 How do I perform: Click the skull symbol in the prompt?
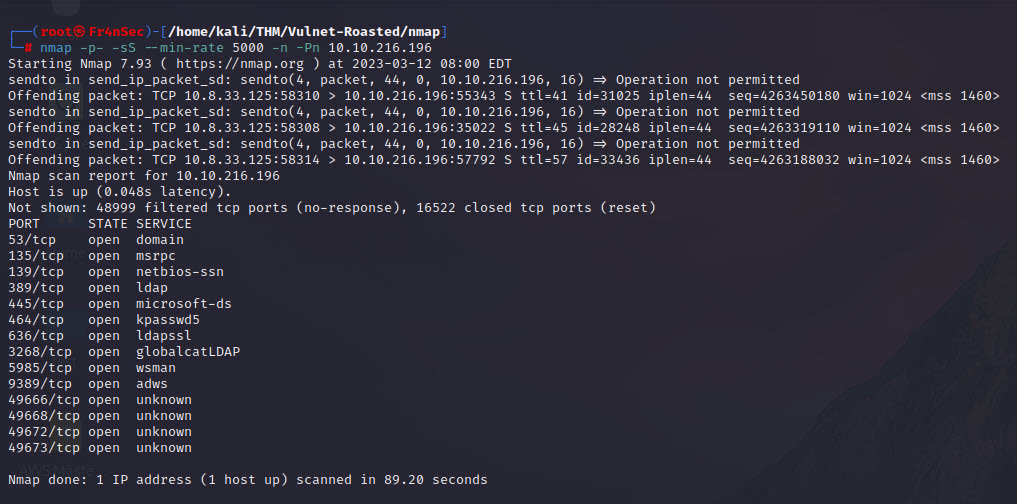(x=79, y=32)
